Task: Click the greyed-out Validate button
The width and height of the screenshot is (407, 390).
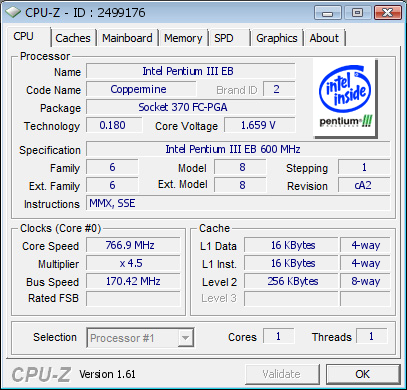Action: [282, 374]
